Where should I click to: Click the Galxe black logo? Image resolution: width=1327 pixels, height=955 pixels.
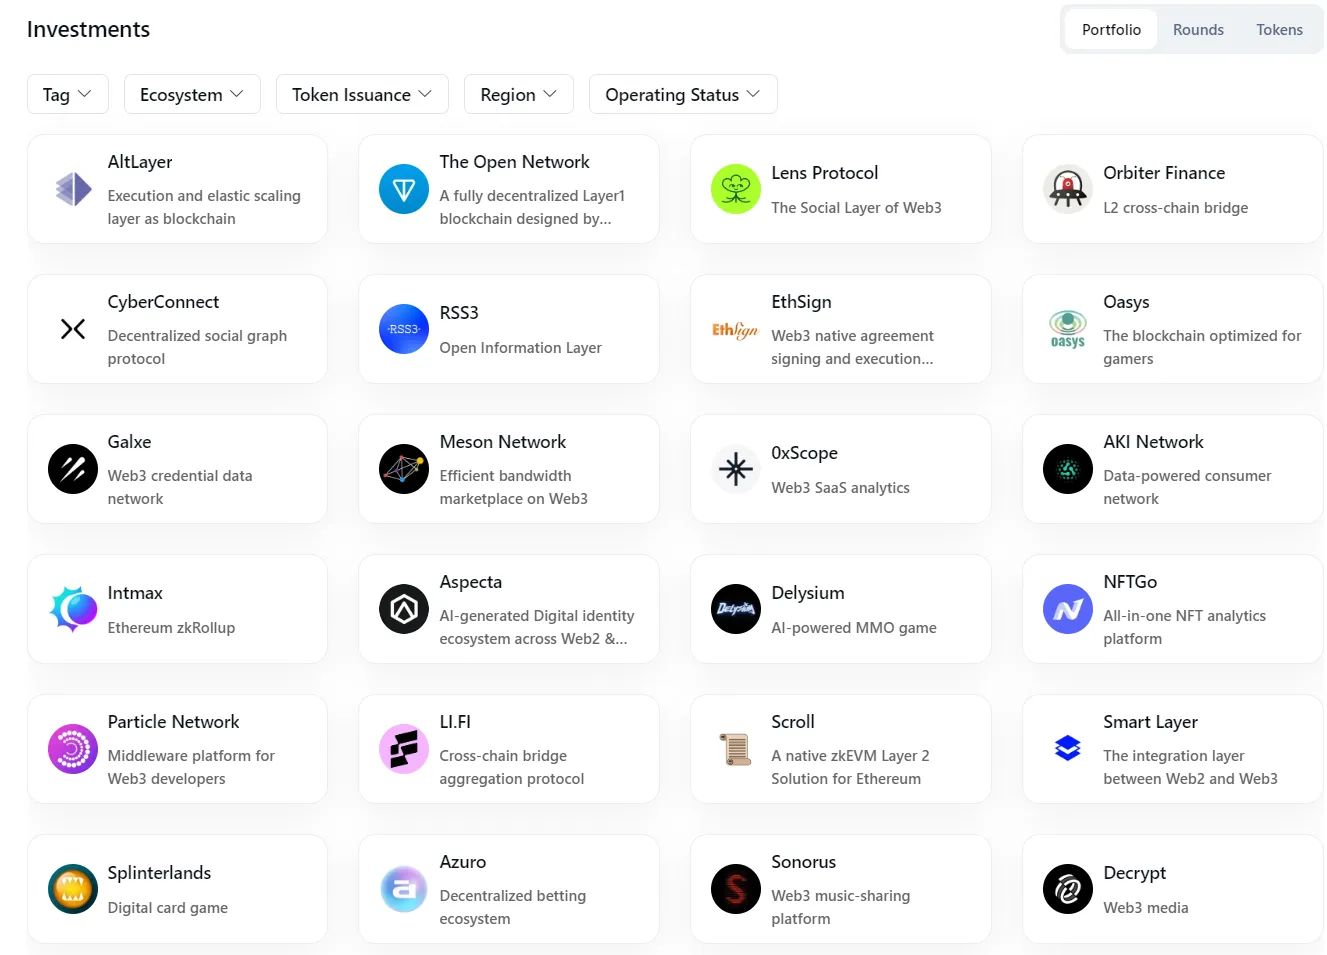(73, 469)
